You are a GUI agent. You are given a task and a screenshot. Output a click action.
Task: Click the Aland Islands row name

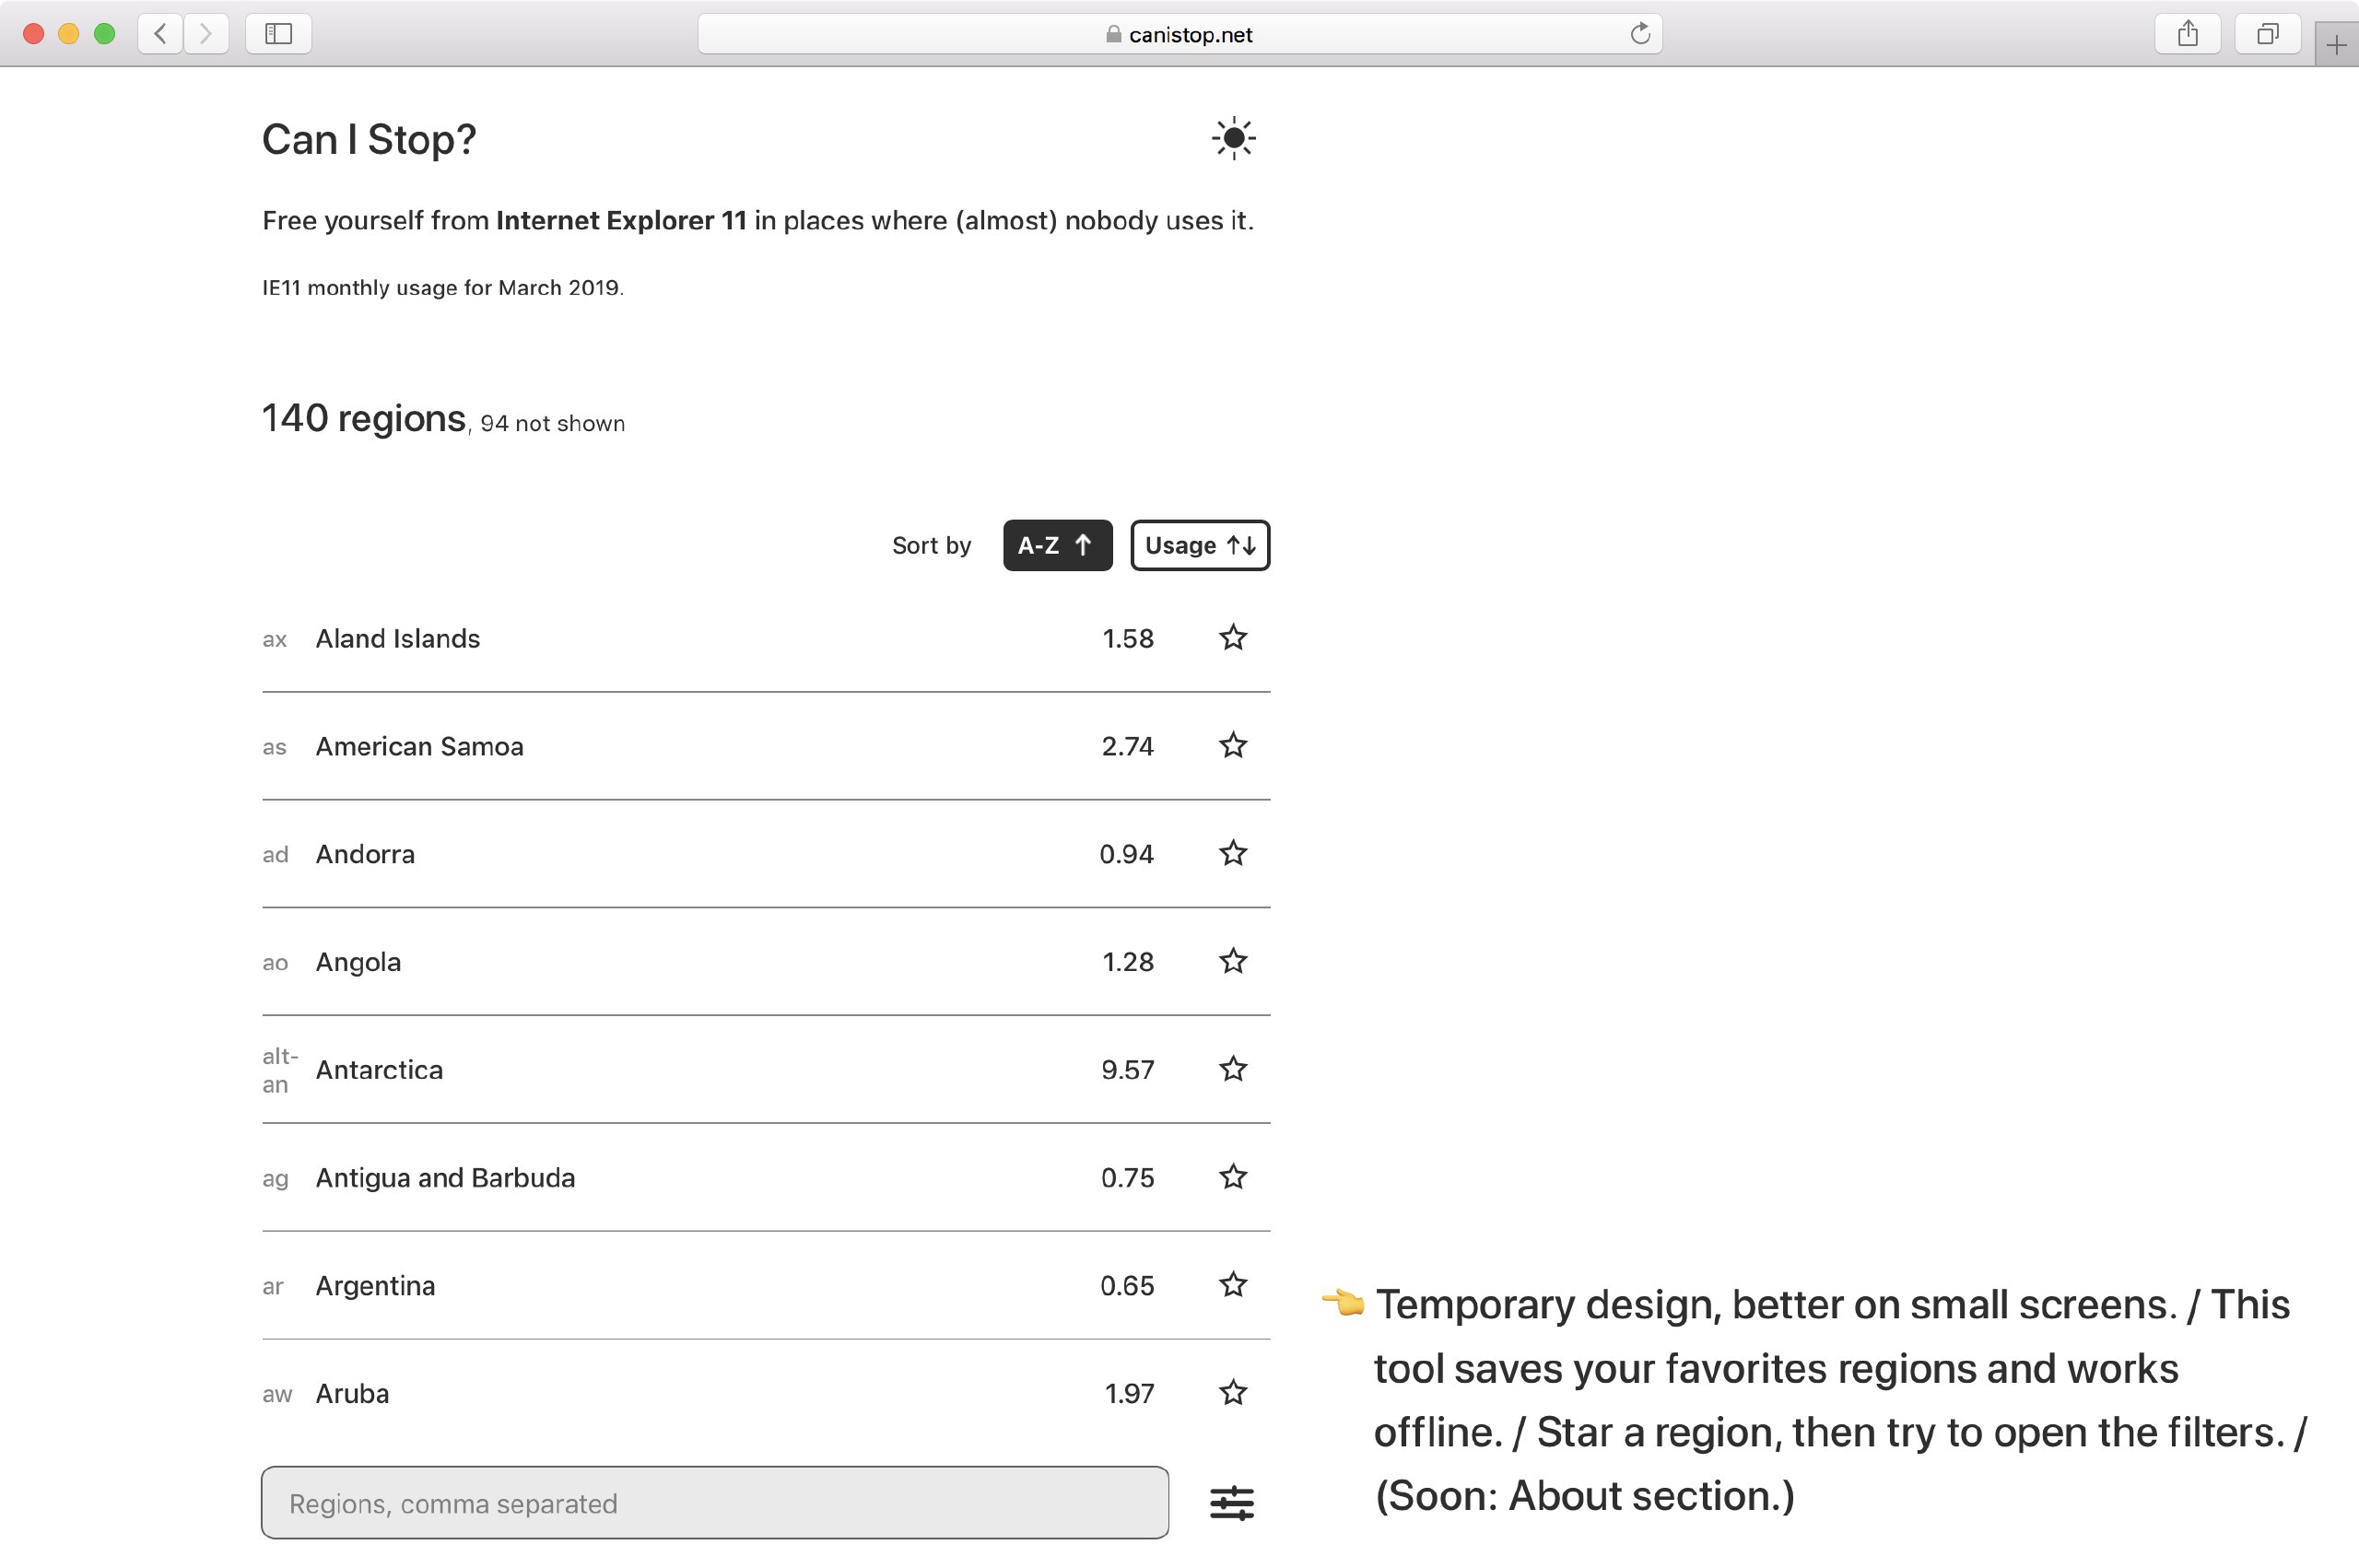coord(398,638)
